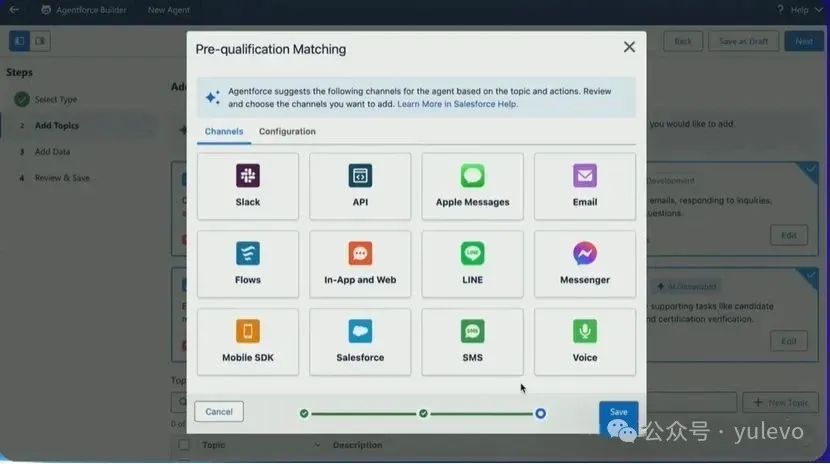Image resolution: width=830 pixels, height=464 pixels.
Task: Select the Slack channel icon
Action: coord(248,176)
